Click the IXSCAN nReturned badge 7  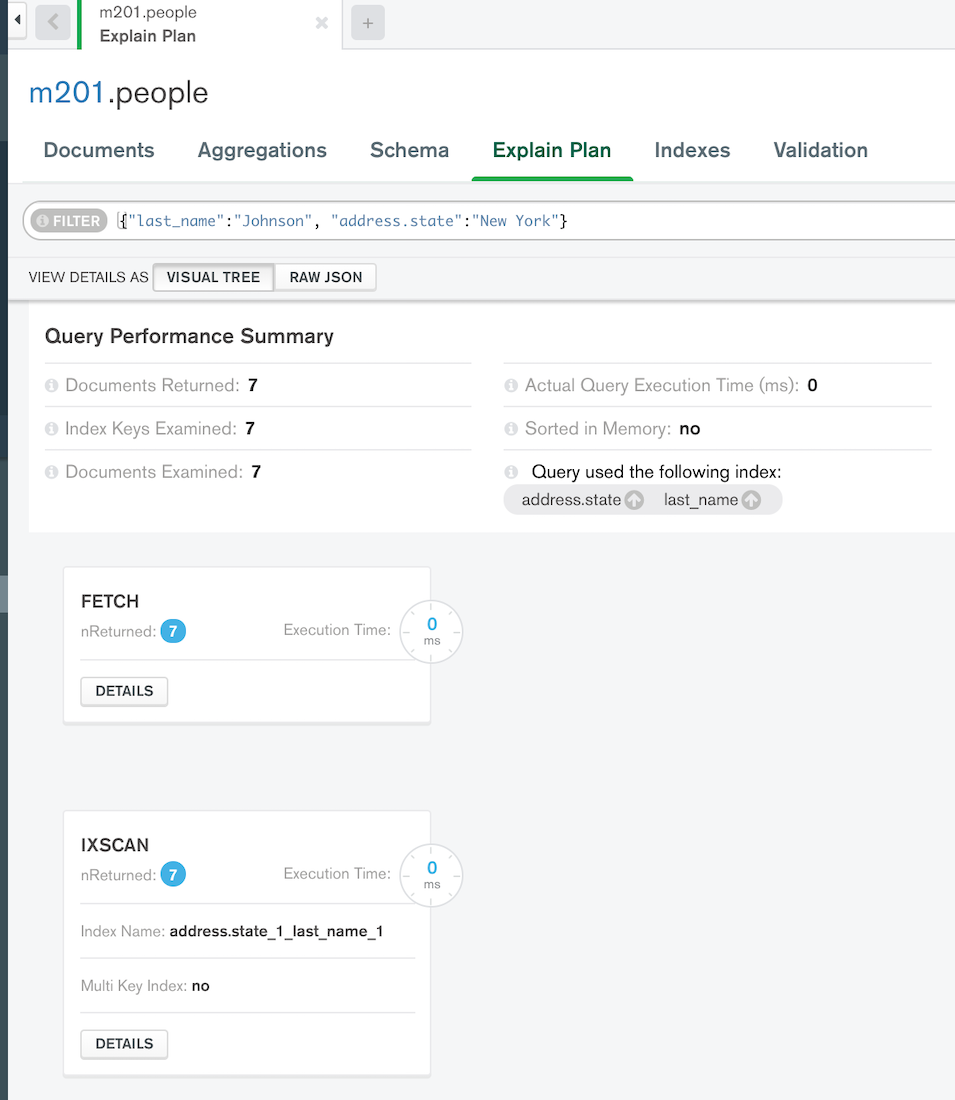173,875
